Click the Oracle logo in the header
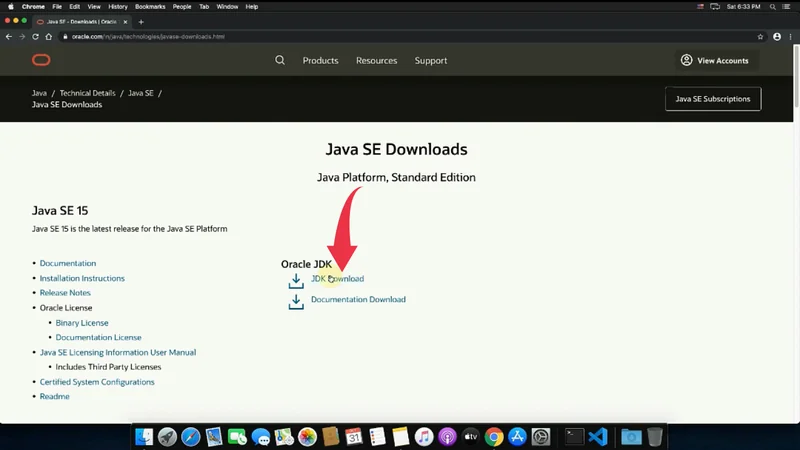Image resolution: width=800 pixels, height=450 pixels. coord(41,60)
